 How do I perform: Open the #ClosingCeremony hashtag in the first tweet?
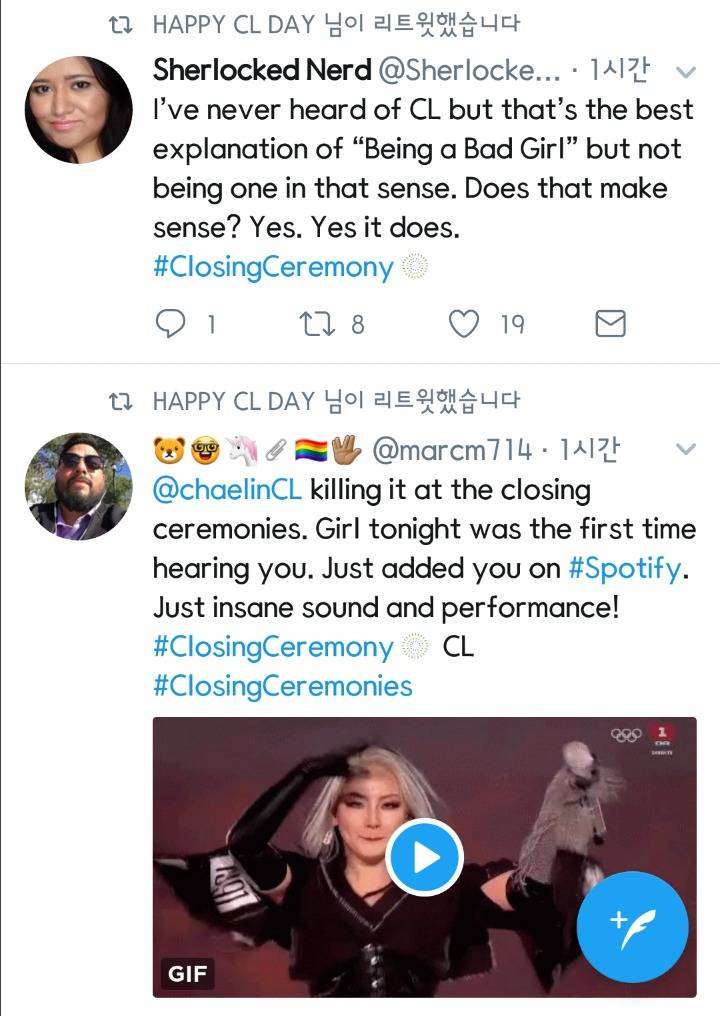[x=273, y=268]
